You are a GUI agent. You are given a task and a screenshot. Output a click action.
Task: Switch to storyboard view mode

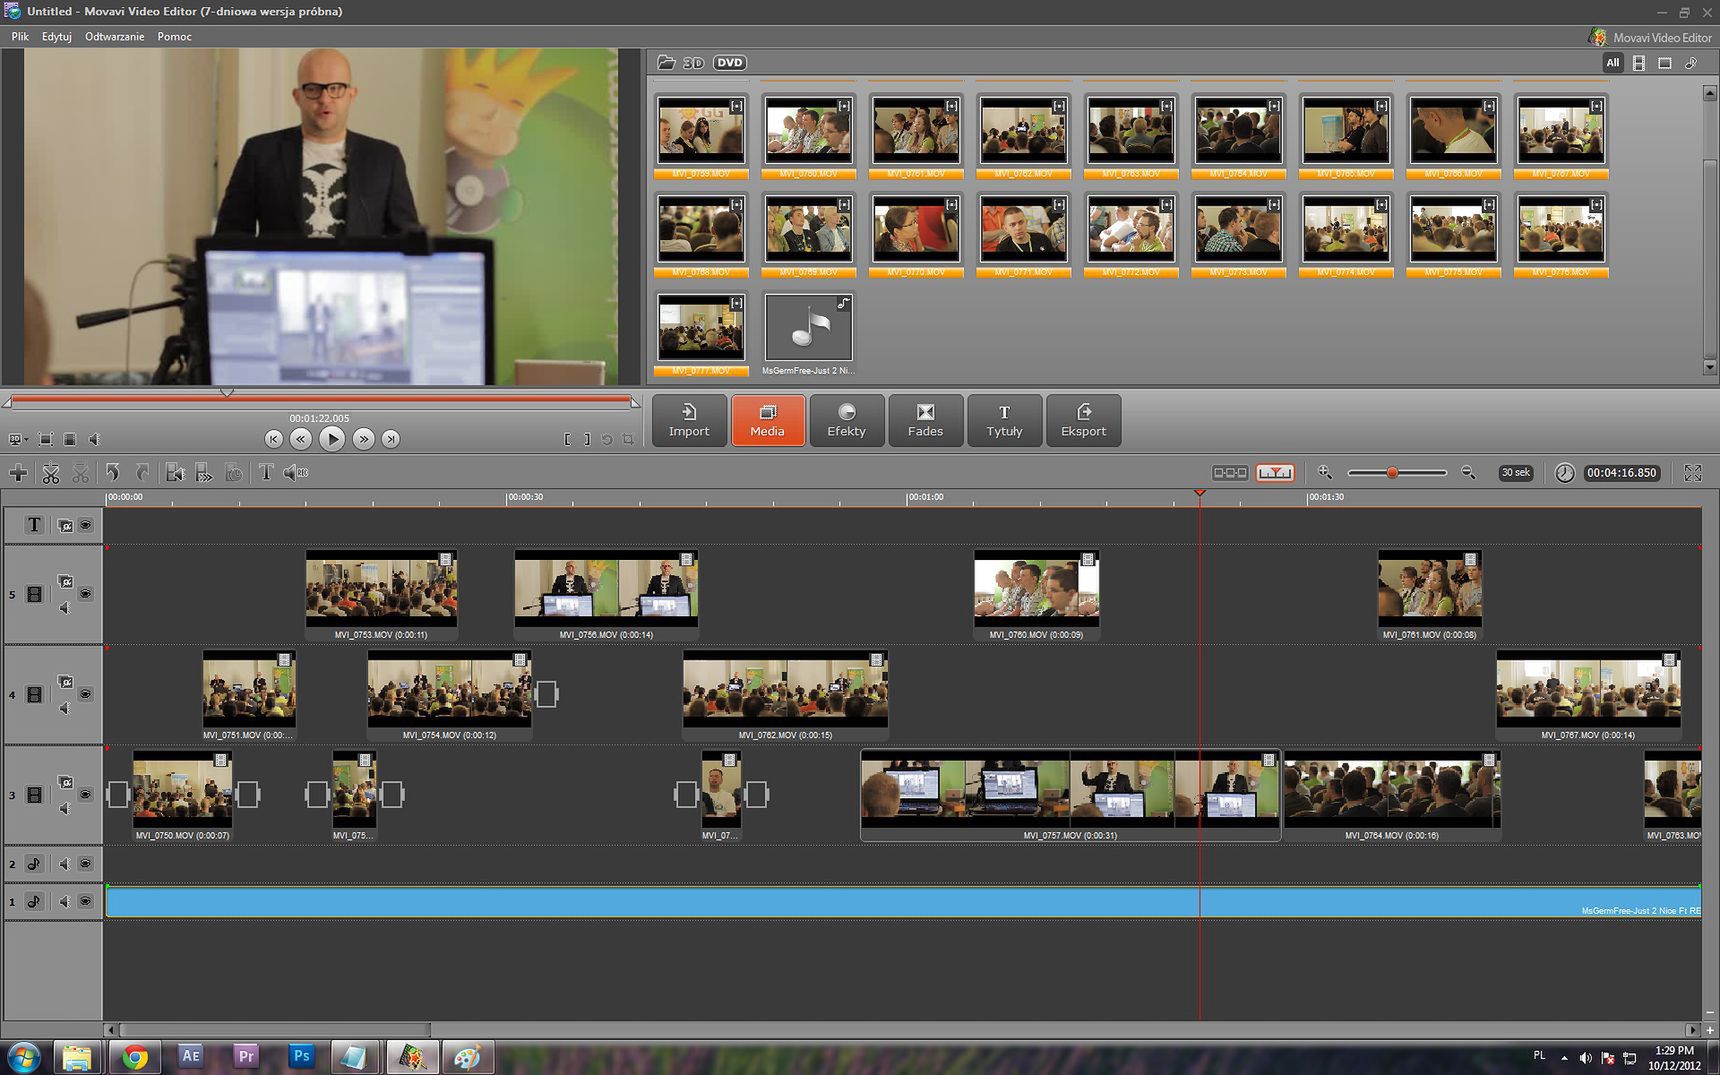pos(1231,472)
